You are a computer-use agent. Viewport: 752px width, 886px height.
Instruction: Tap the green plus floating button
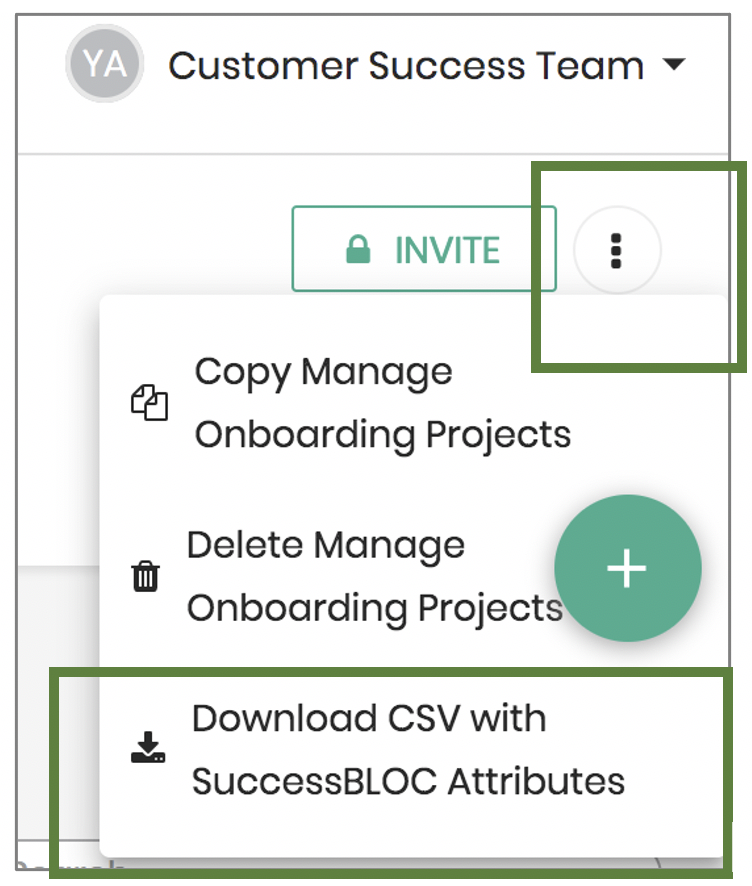coord(628,568)
